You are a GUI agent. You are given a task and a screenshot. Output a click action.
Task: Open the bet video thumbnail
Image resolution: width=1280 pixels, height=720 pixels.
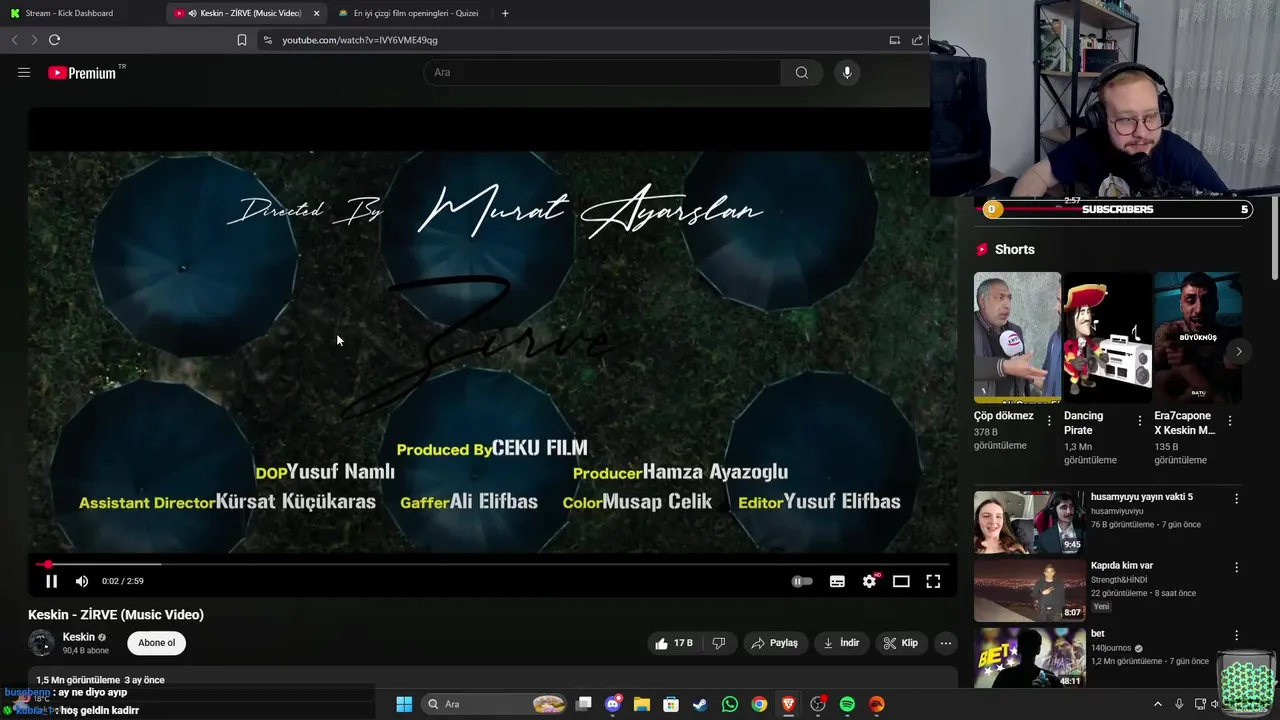1029,657
